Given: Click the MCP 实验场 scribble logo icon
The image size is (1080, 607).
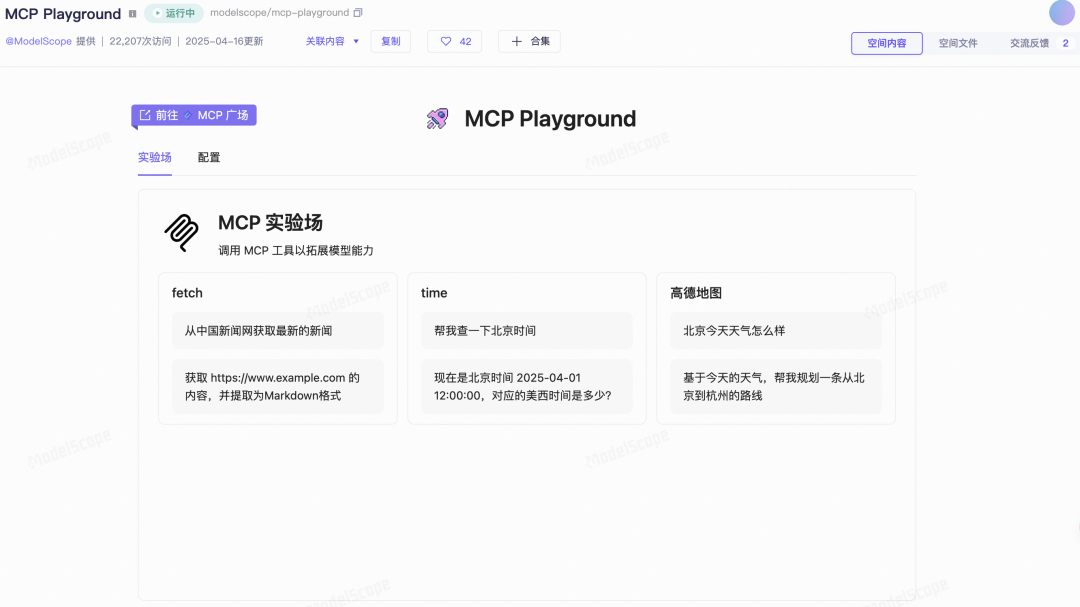Looking at the screenshot, I should [x=181, y=232].
